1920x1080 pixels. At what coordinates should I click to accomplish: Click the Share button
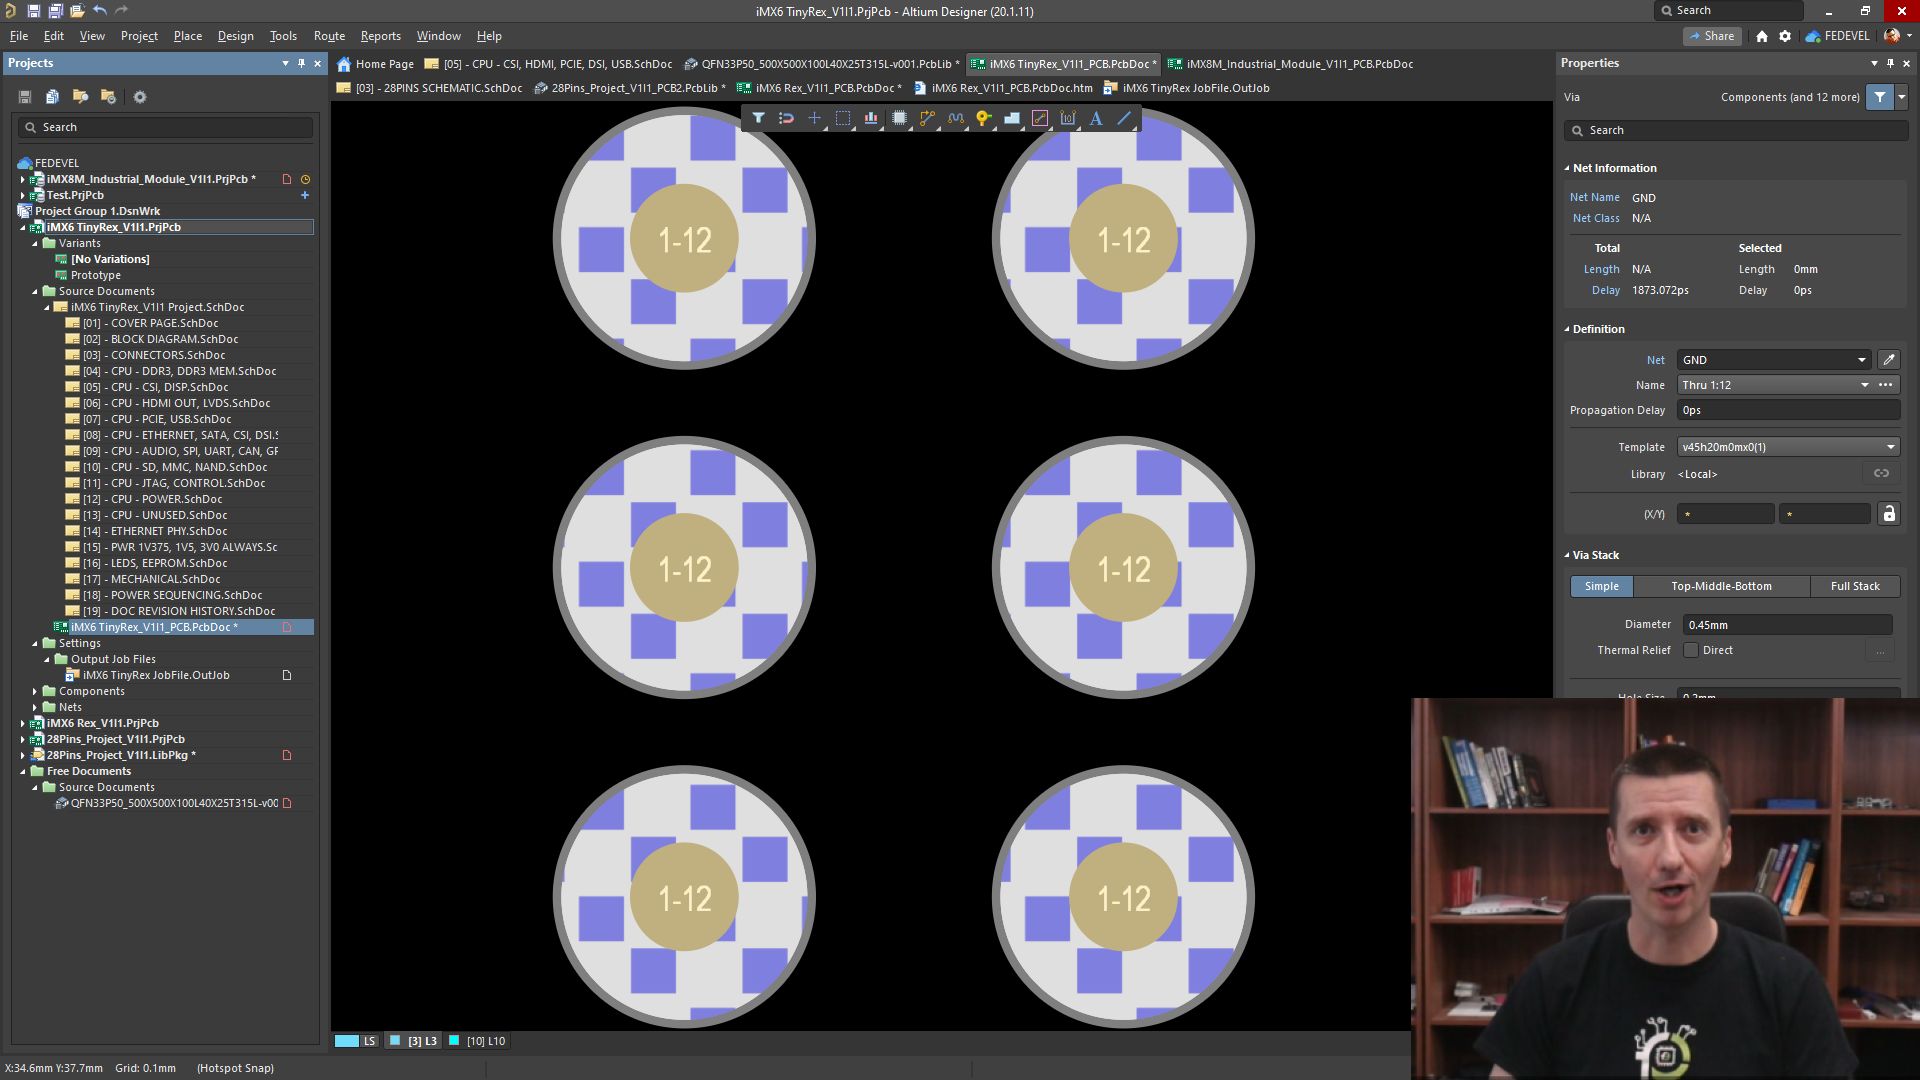pos(1711,36)
